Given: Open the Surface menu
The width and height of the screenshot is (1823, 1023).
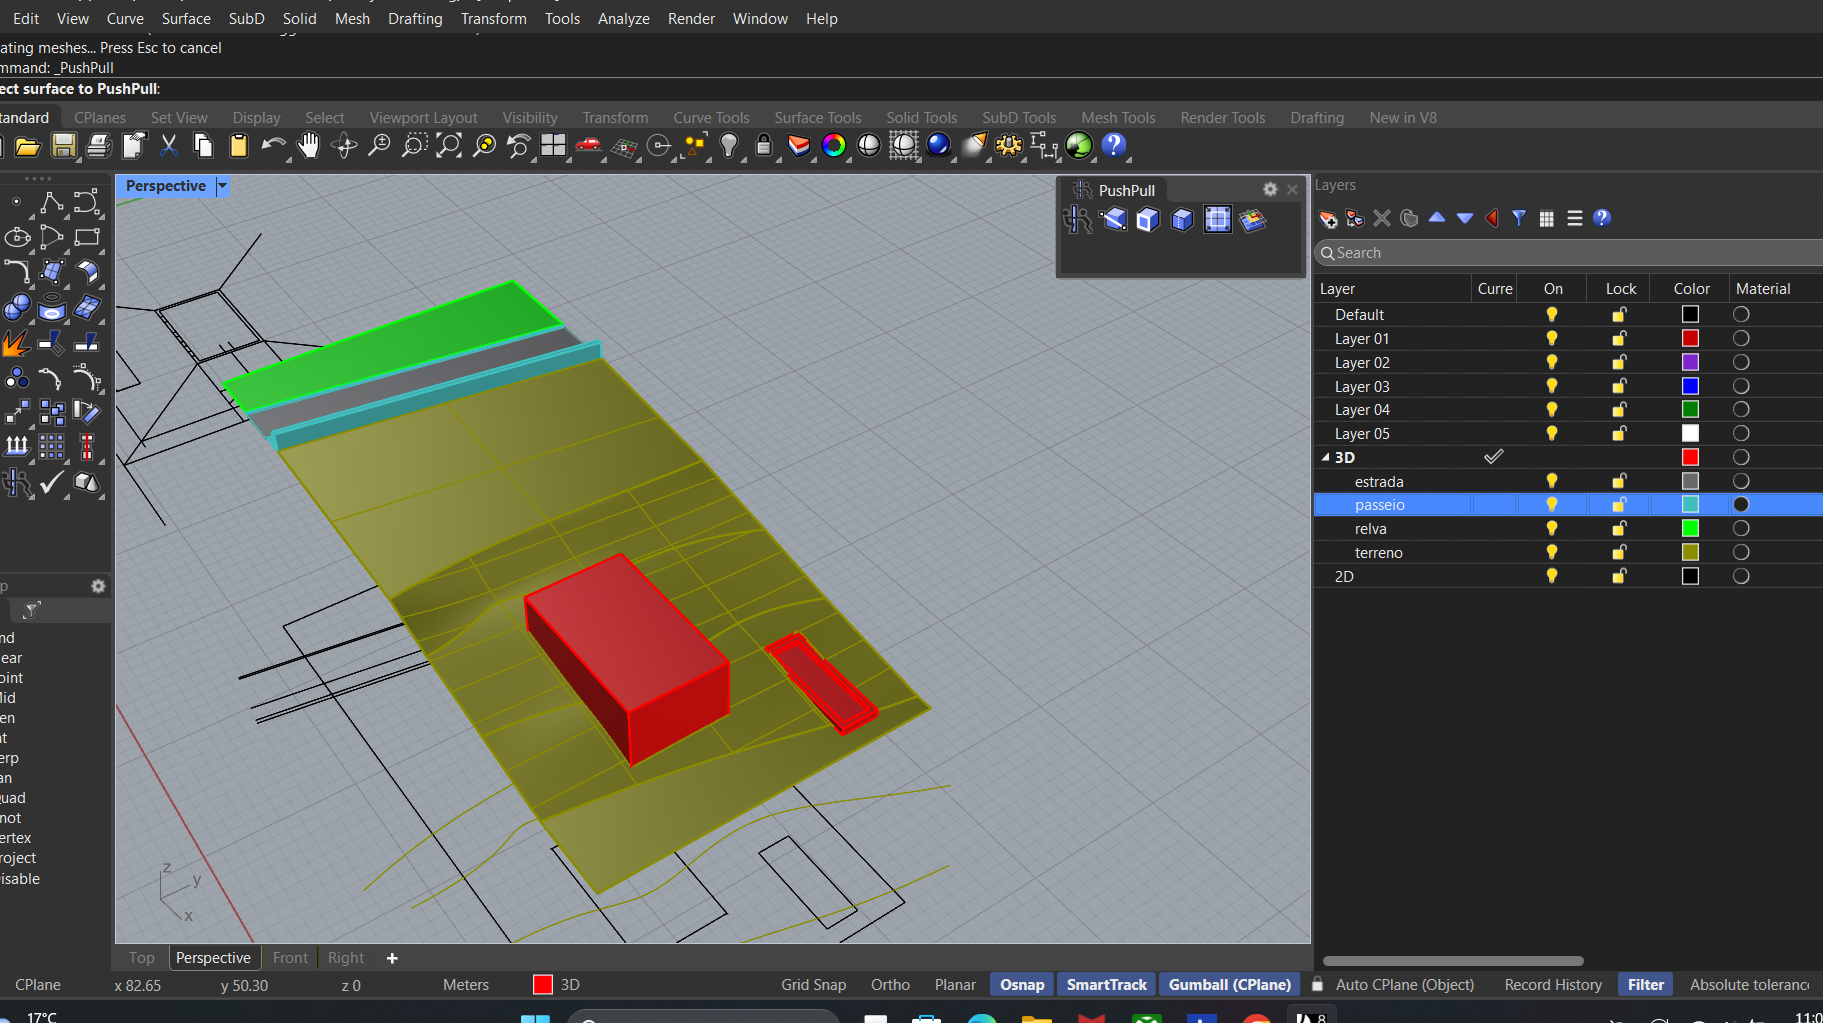Looking at the screenshot, I should [186, 19].
